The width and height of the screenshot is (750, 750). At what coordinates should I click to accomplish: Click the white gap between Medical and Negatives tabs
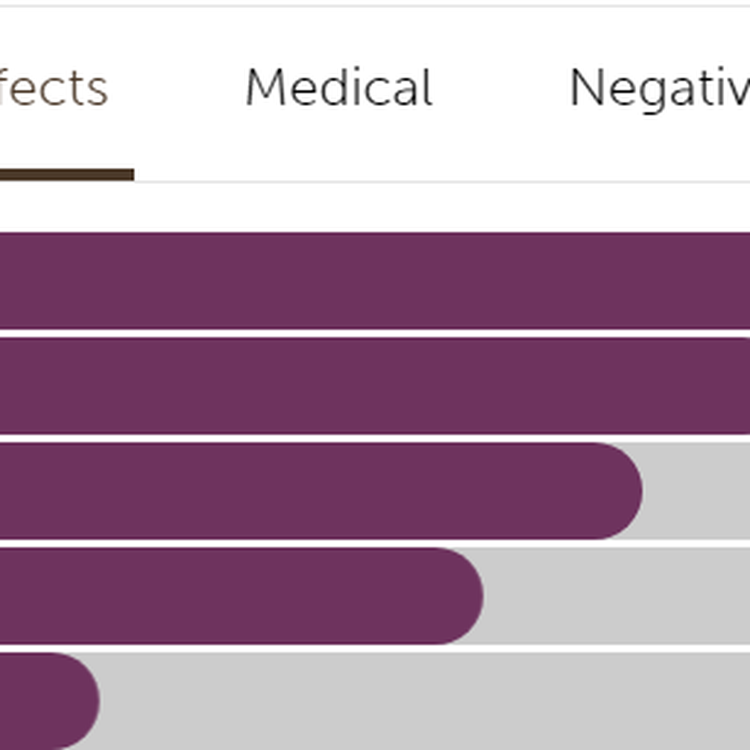click(500, 89)
